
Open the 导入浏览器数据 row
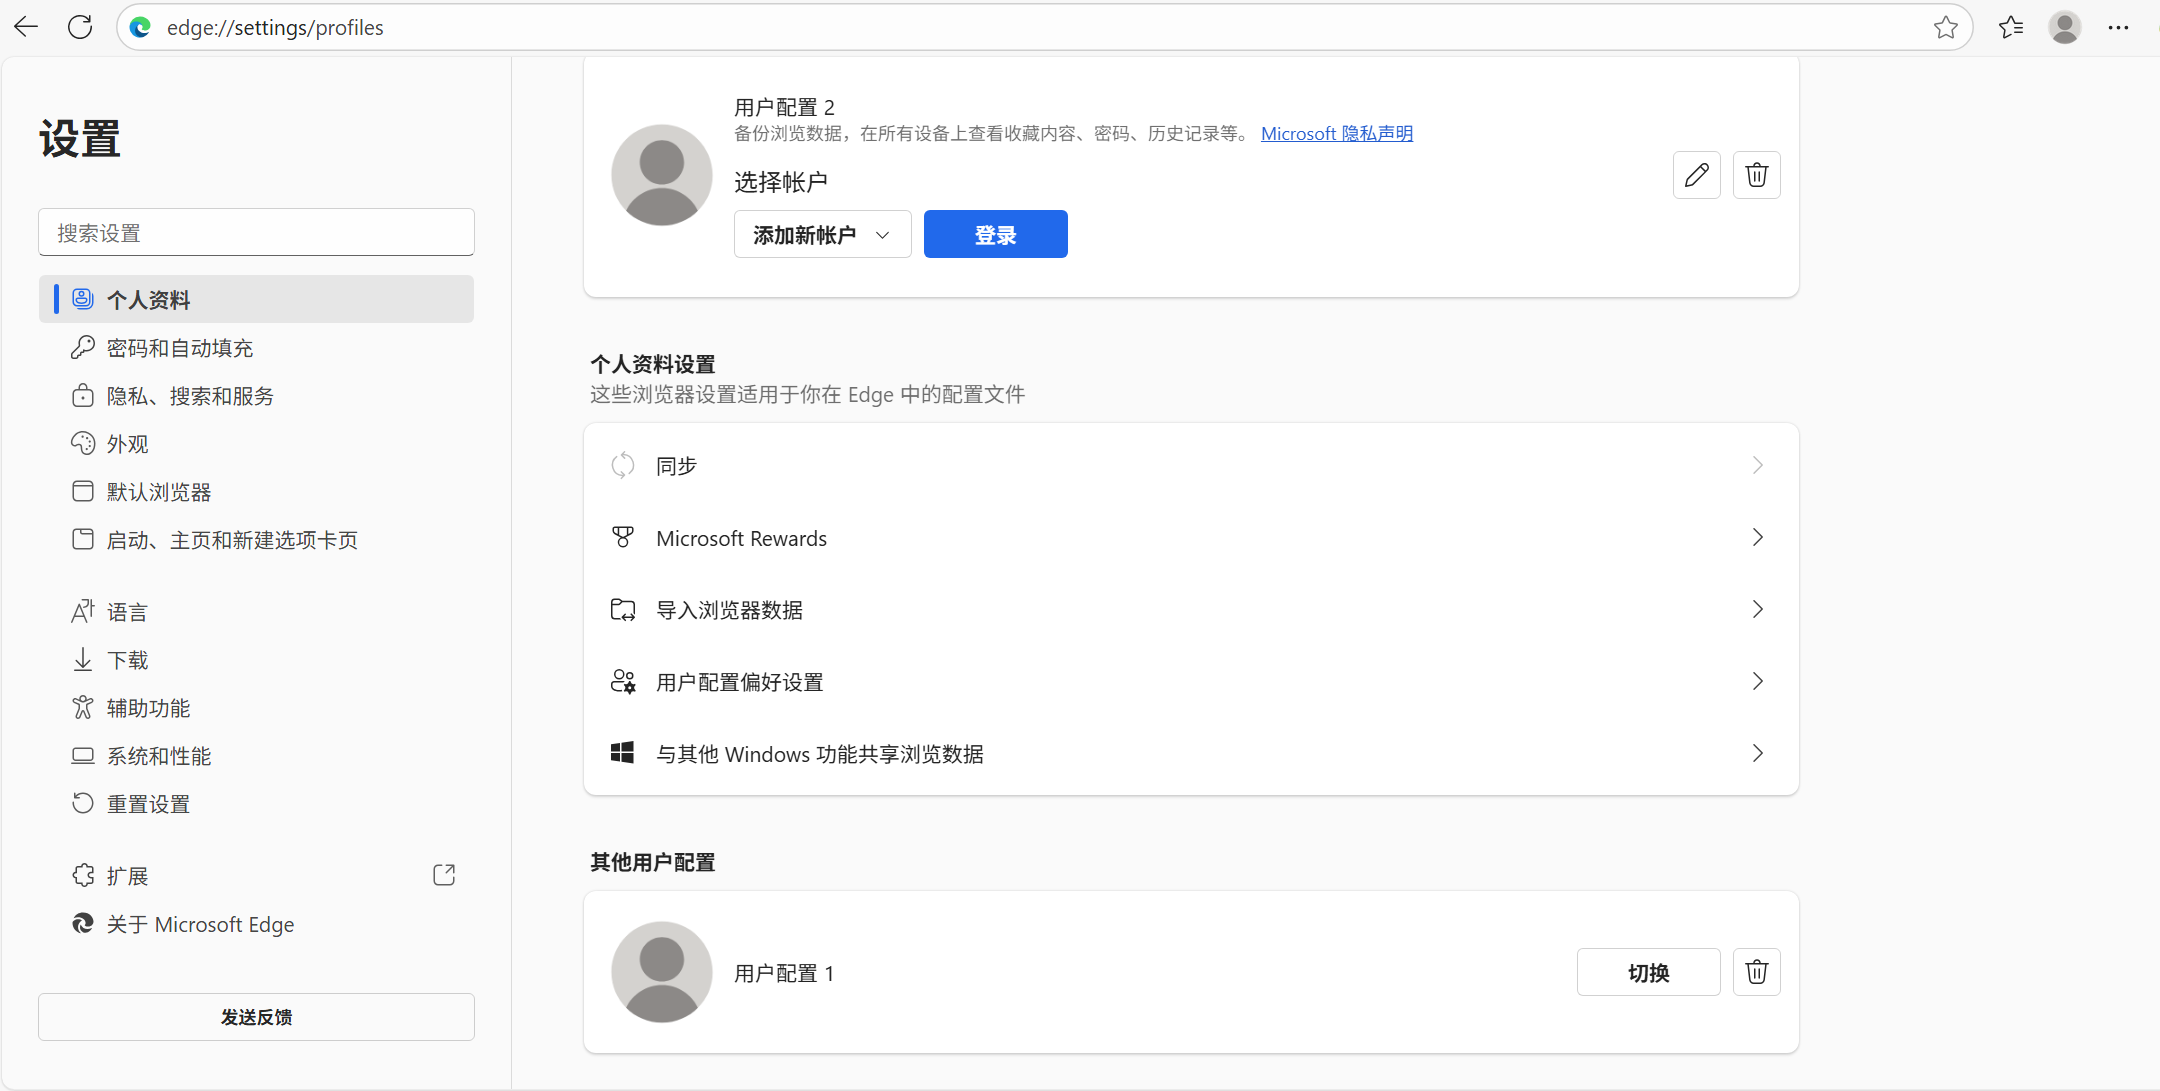[x=1190, y=610]
